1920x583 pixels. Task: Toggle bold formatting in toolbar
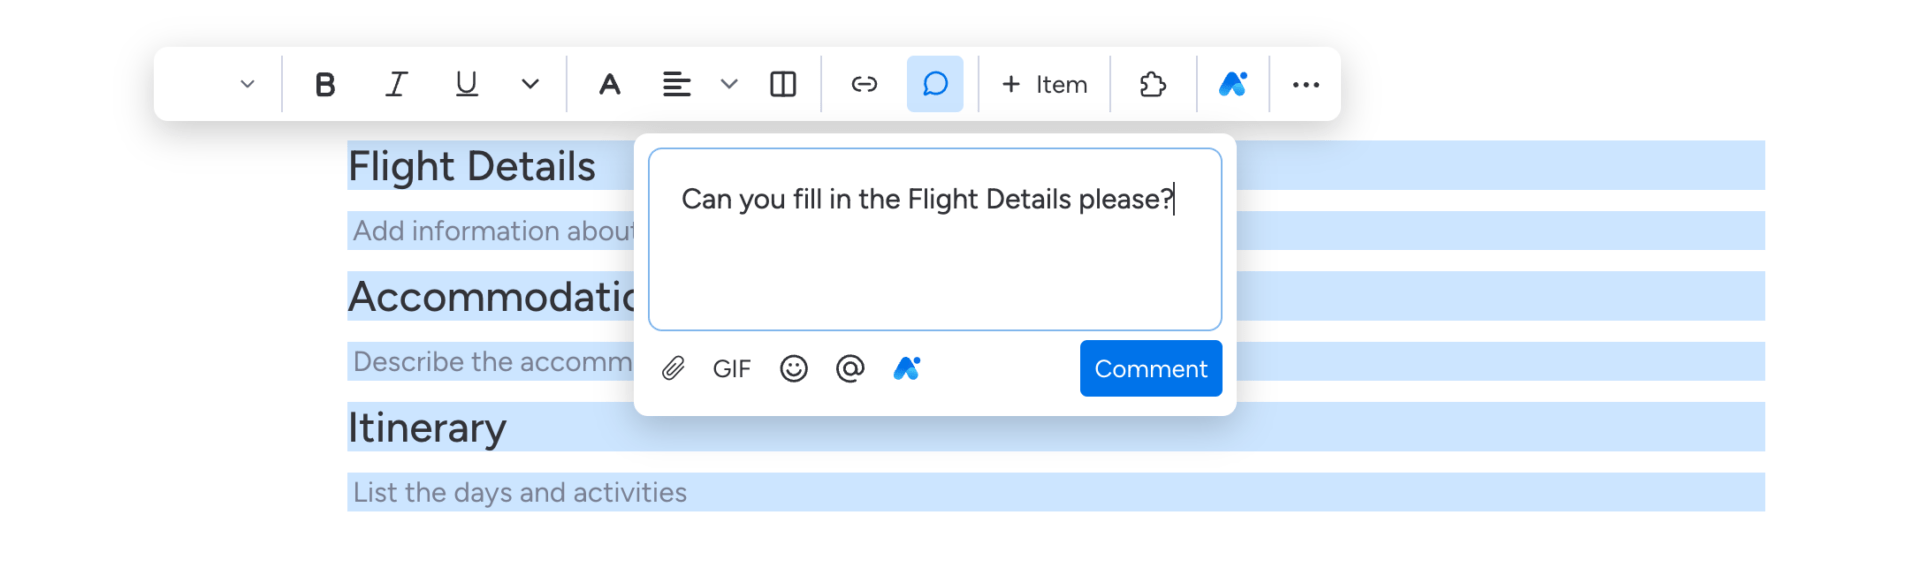[325, 85]
